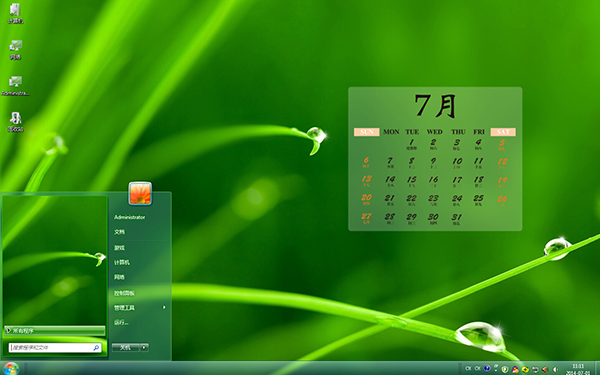Viewport: 600px width, 375px height.
Task: Select date 6 in the calendar
Action: pyautogui.click(x=366, y=162)
